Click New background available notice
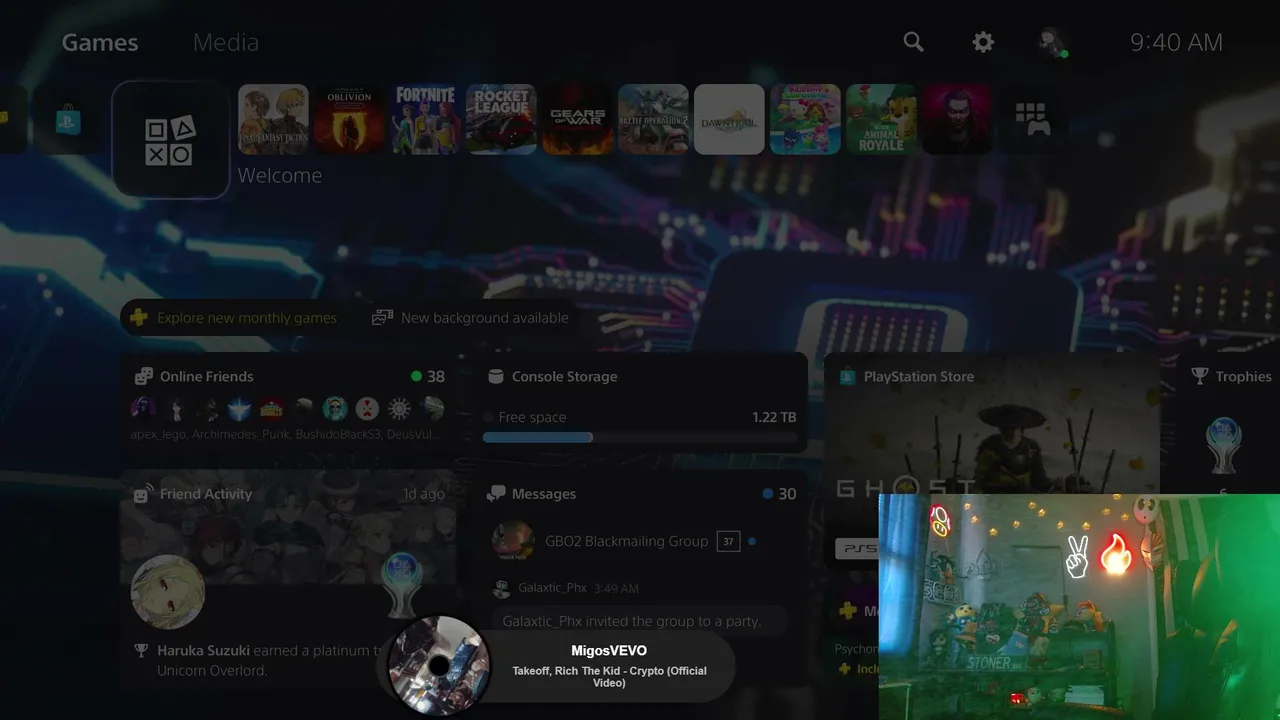This screenshot has width=1280, height=720. (x=470, y=318)
